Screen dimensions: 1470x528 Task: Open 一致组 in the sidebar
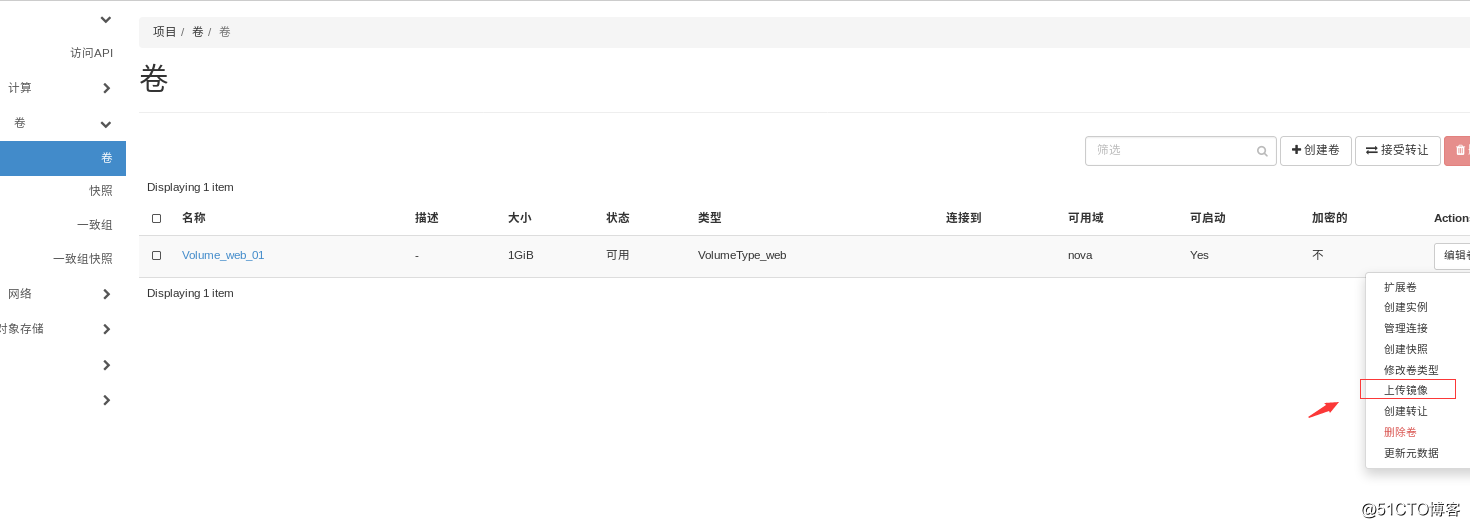95,225
